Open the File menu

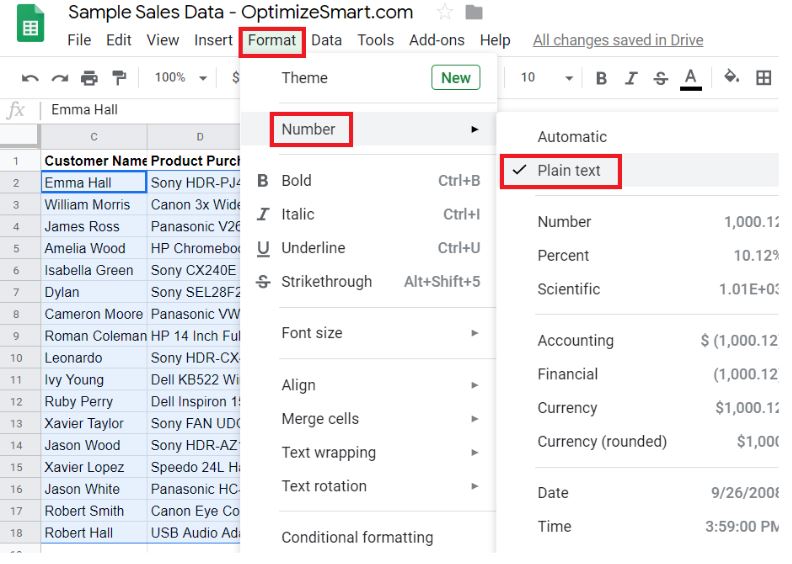pos(79,40)
